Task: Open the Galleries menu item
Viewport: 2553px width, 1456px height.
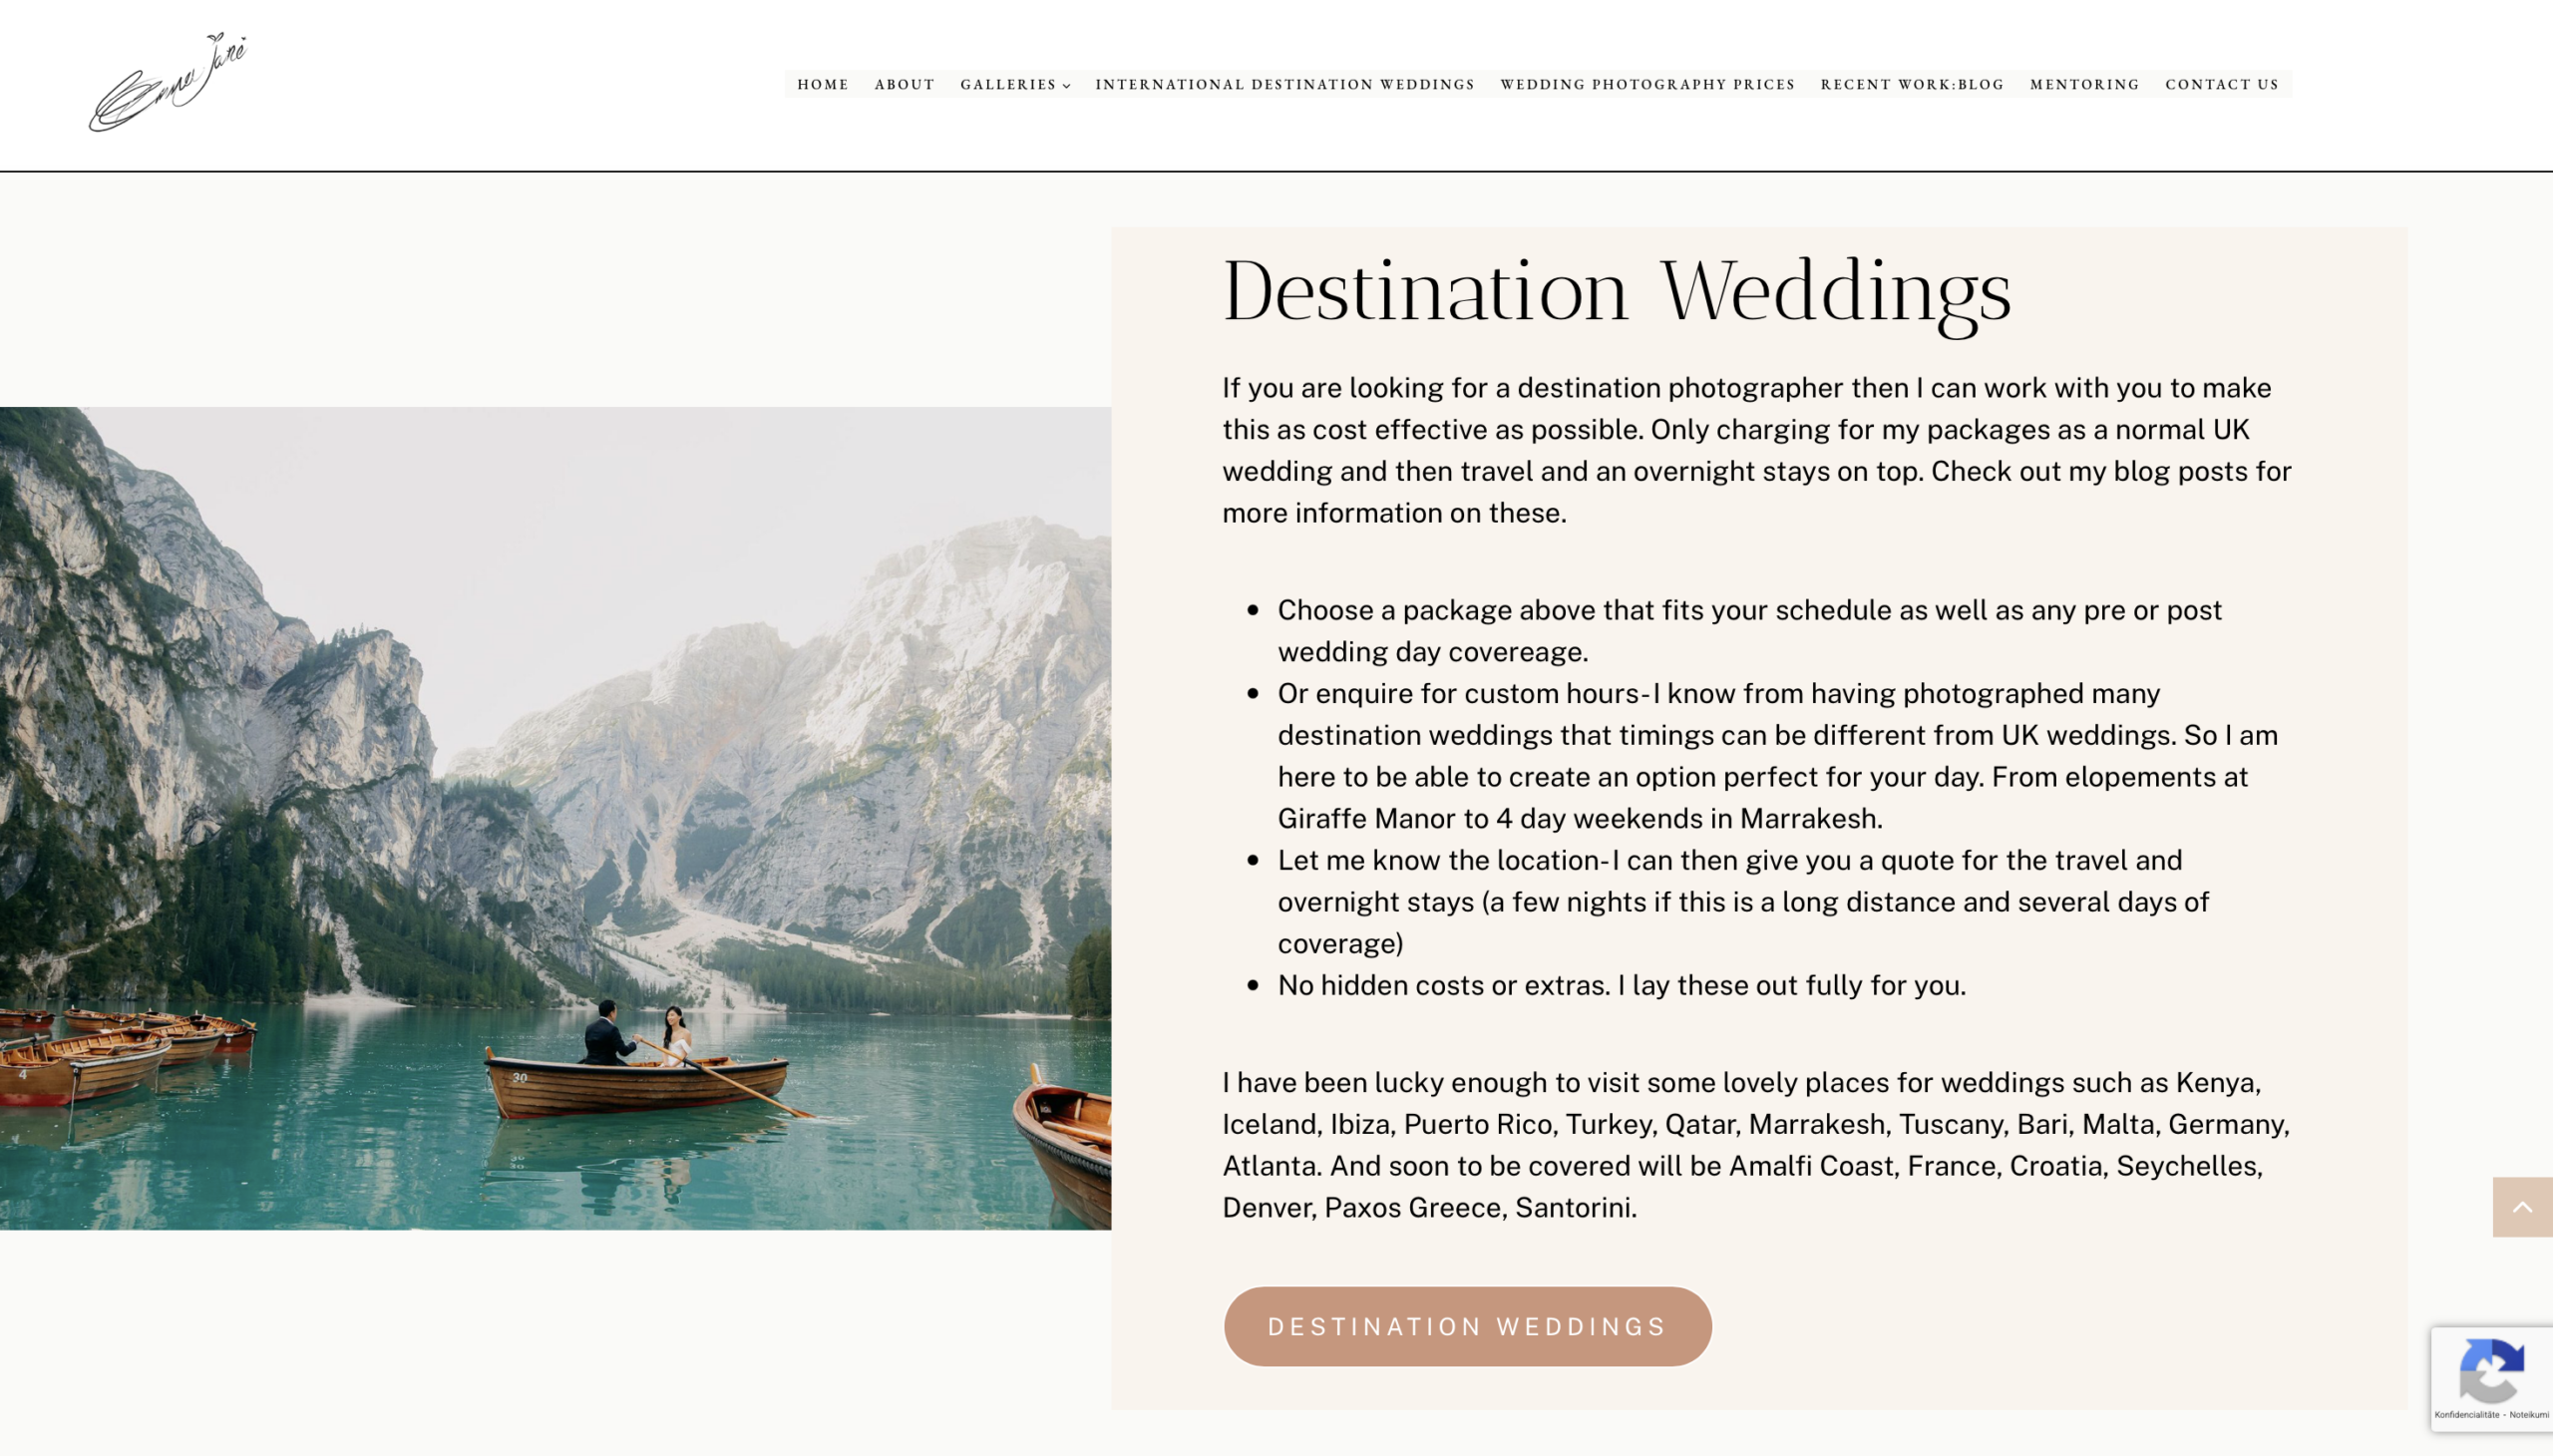Action: (1007, 85)
